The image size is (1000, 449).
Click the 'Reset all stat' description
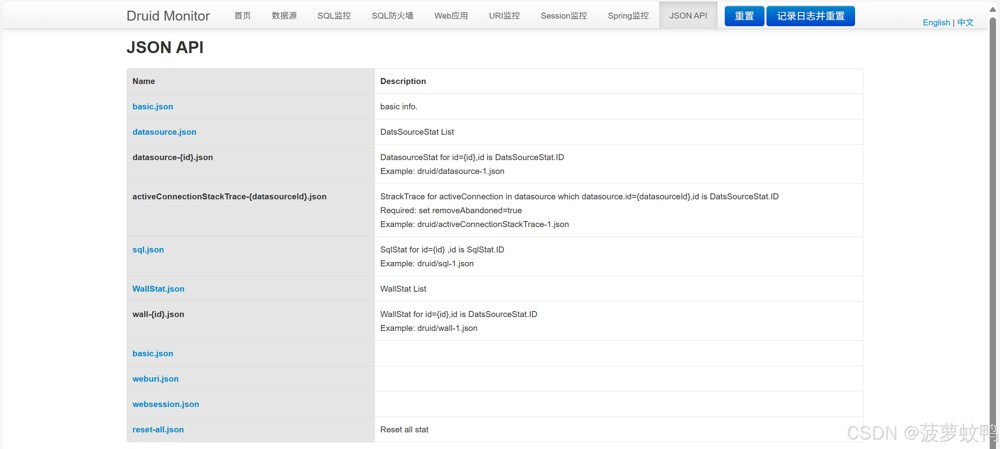[404, 430]
